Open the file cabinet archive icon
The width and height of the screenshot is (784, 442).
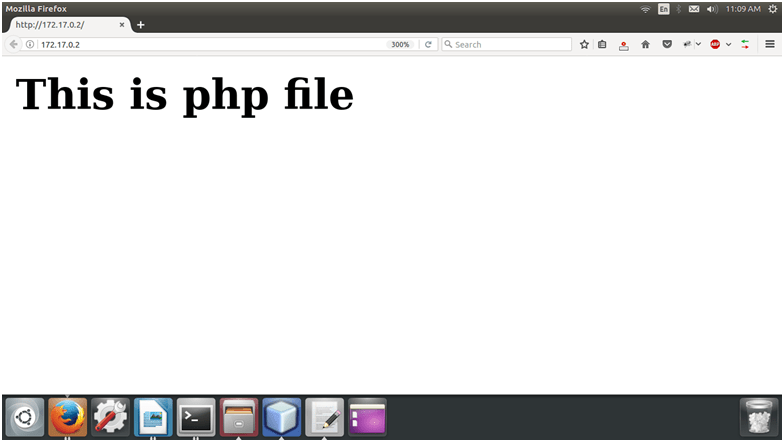click(239, 417)
